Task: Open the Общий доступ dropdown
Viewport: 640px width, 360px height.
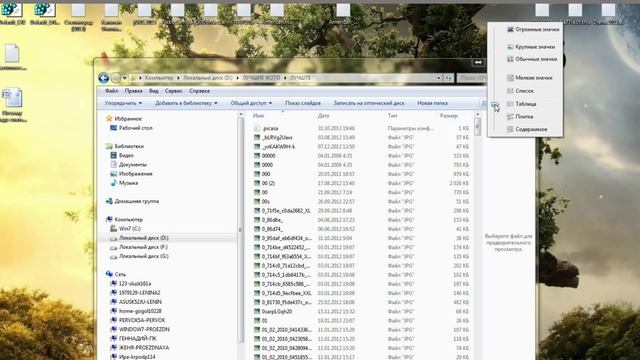Action: point(251,103)
